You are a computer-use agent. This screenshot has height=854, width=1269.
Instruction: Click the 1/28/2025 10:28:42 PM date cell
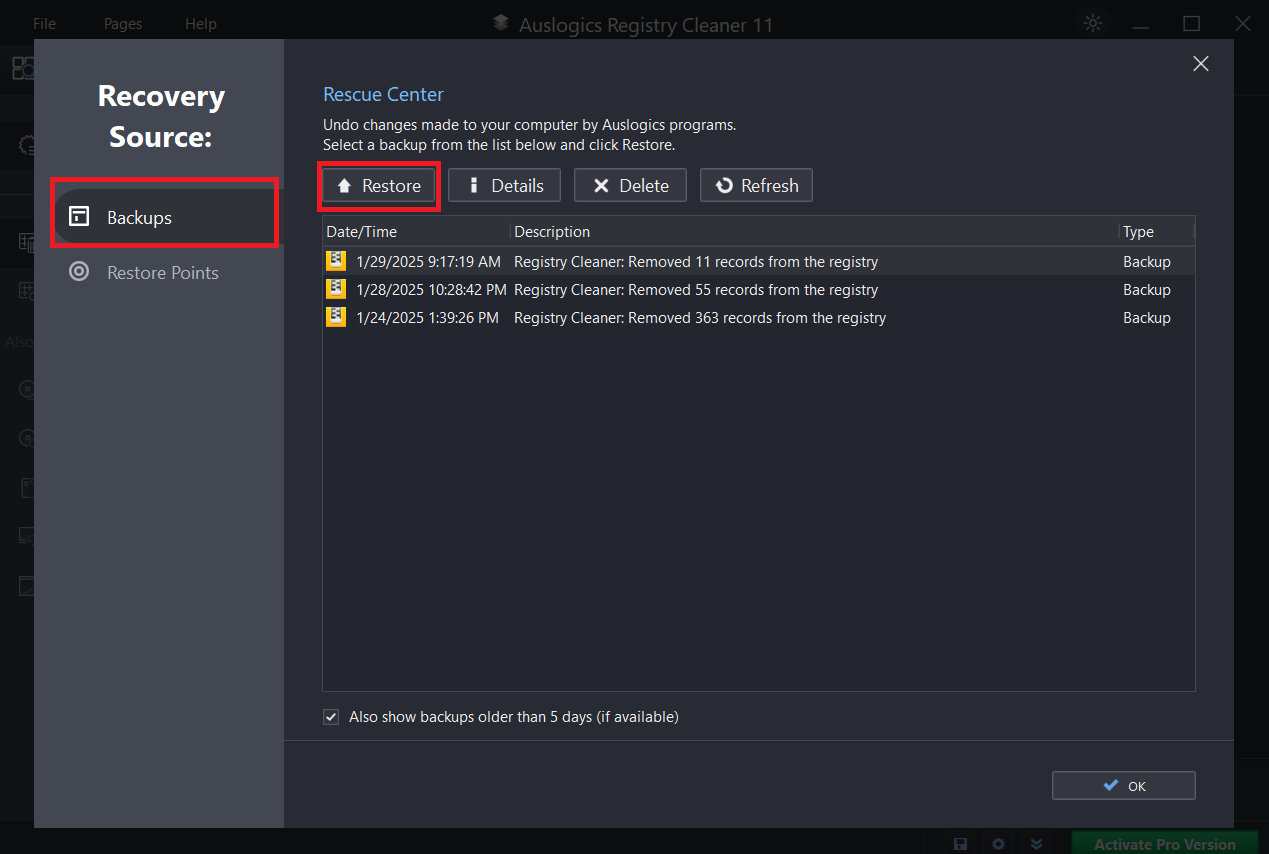coord(431,290)
